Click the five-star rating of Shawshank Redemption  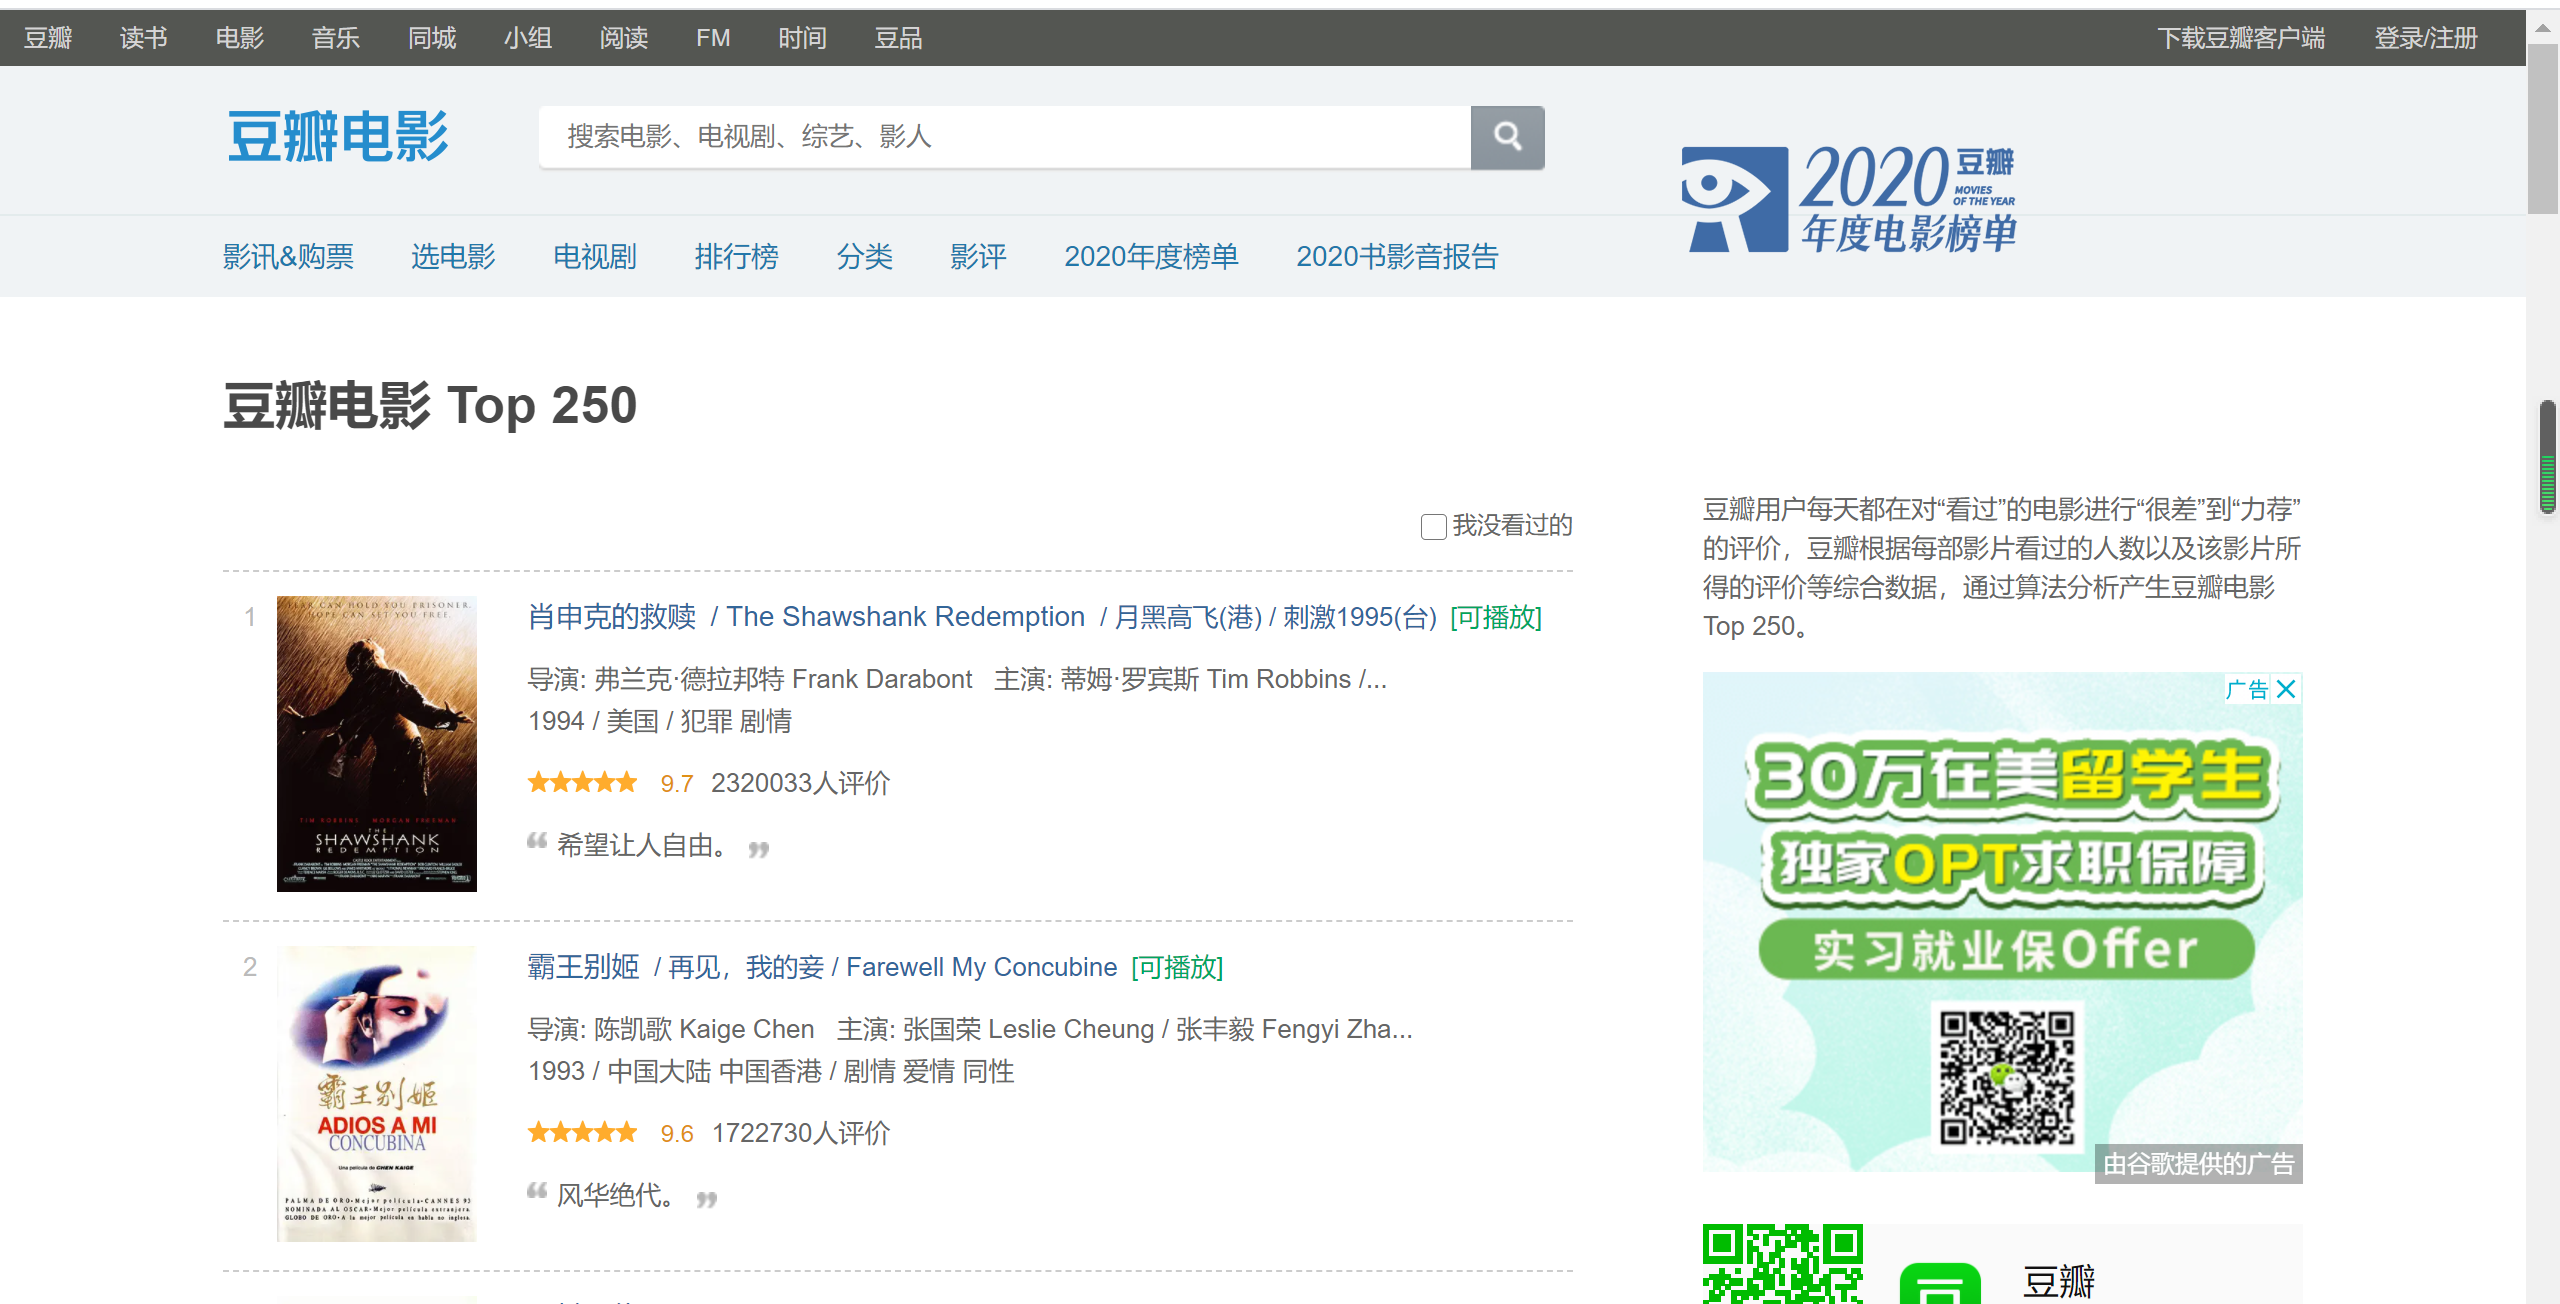click(x=583, y=783)
